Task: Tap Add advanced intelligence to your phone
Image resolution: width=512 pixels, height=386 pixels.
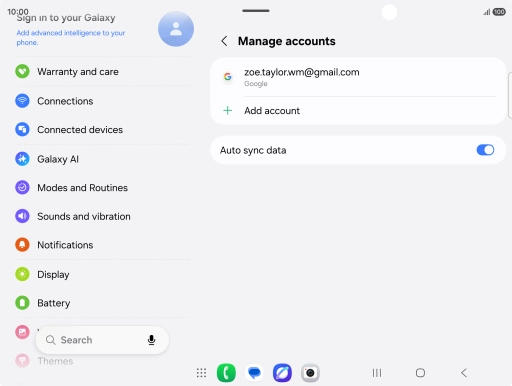Action: point(71,37)
